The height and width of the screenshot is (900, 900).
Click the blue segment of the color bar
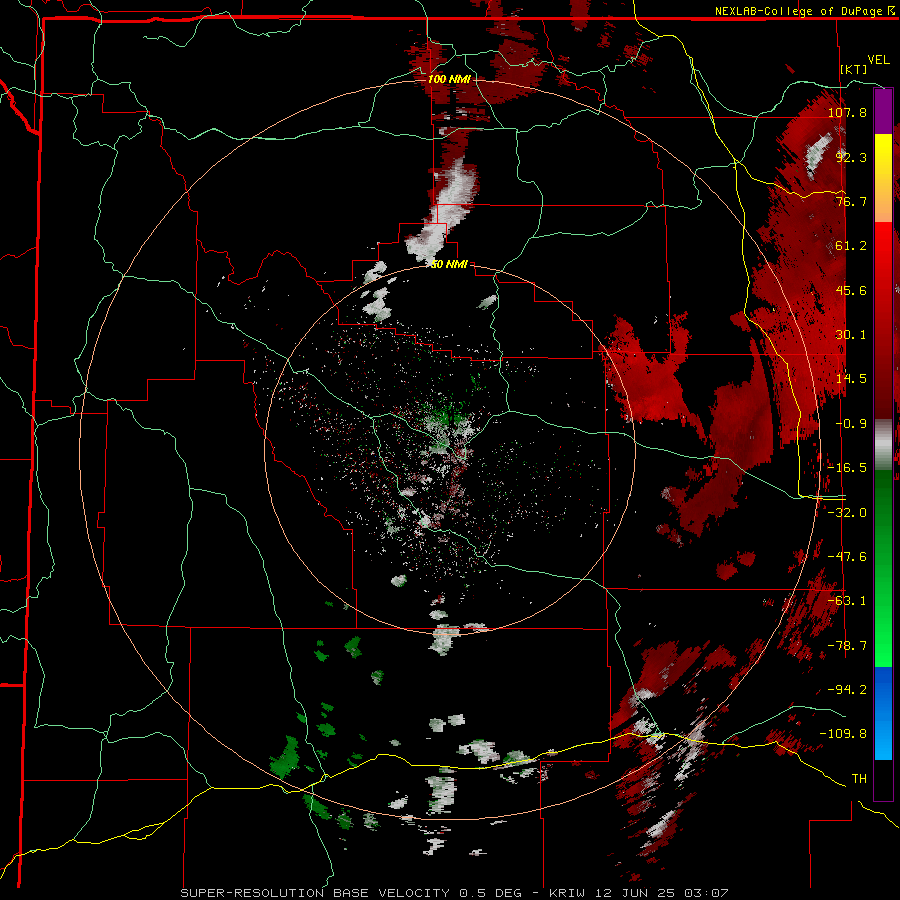(x=883, y=713)
